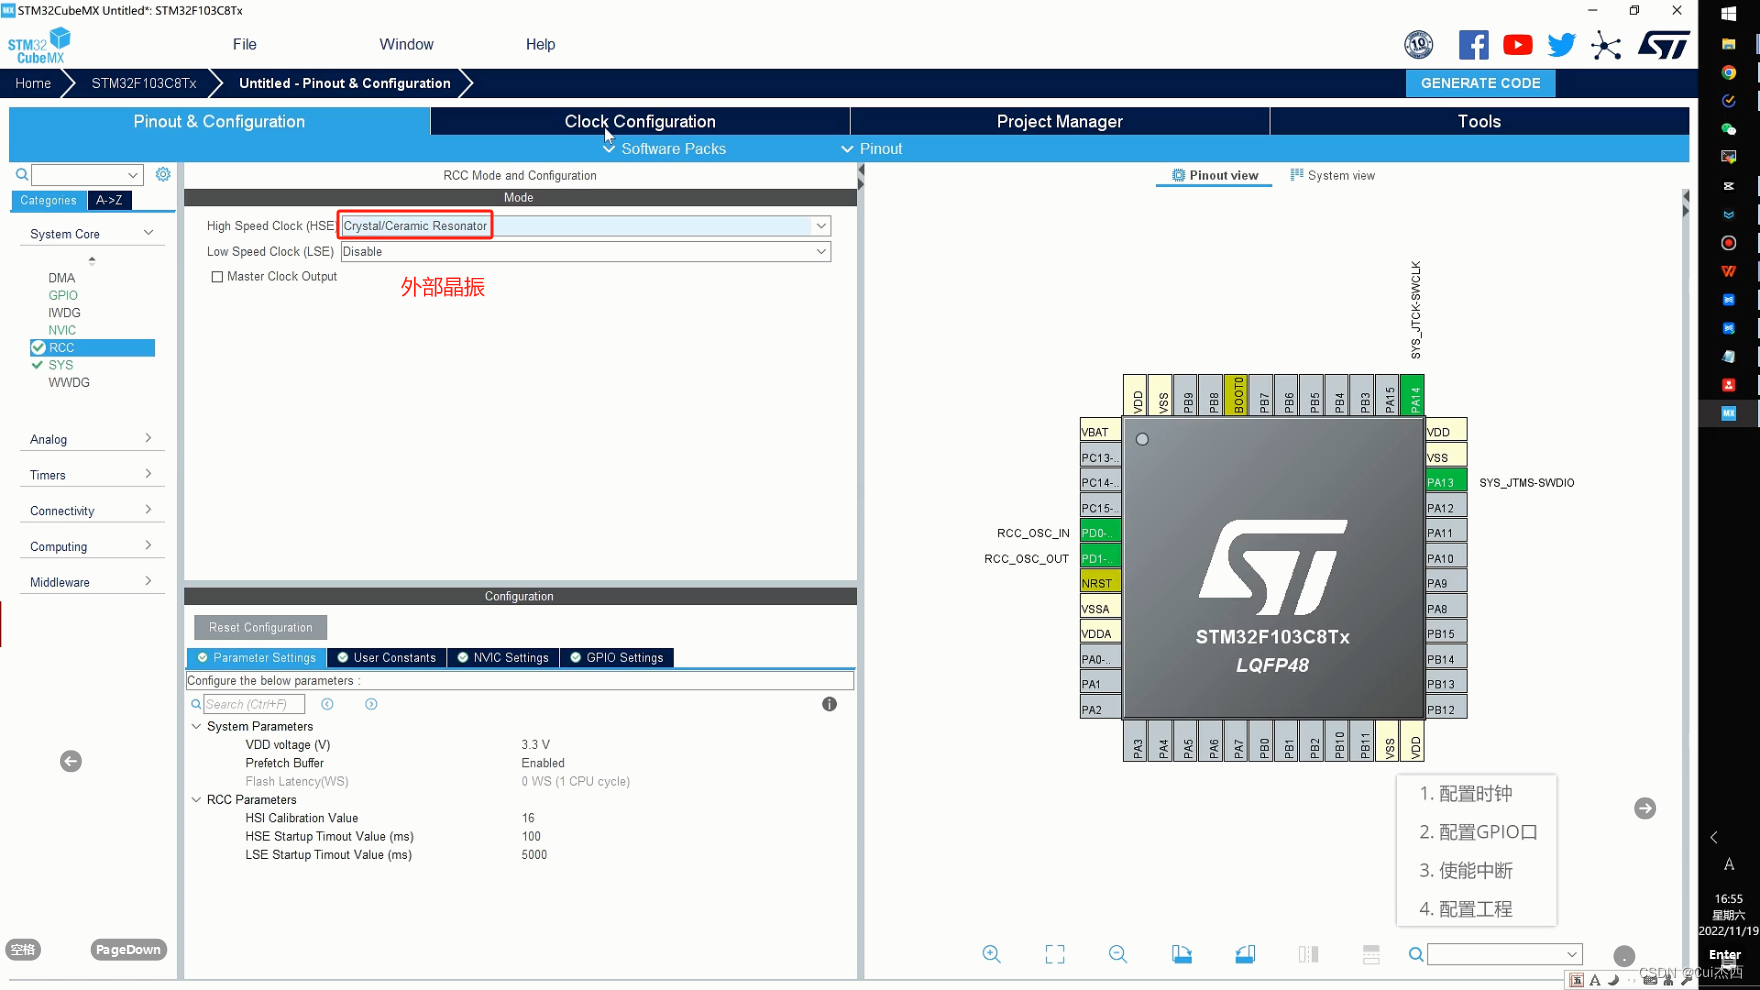
Task: Click the Windows Start button
Action: pos(1728,14)
